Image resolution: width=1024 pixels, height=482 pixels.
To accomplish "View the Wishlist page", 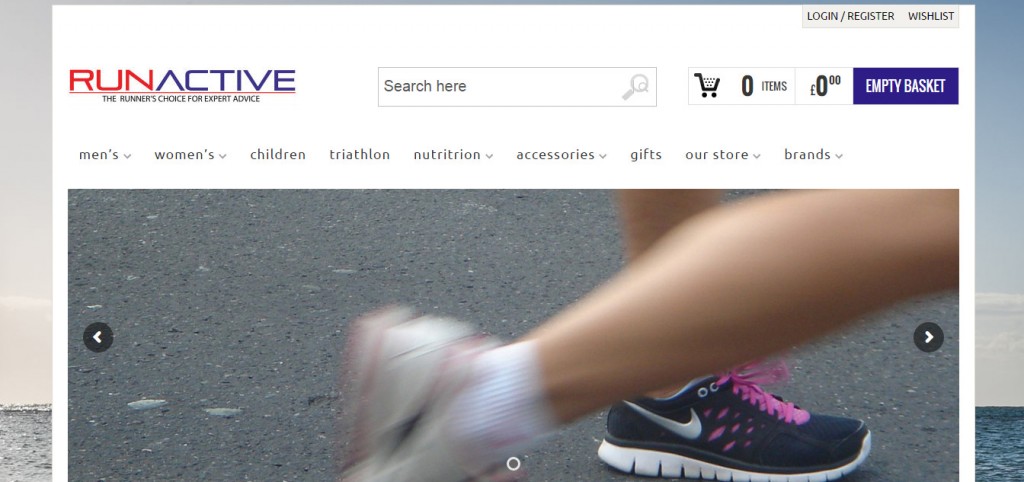I will [x=931, y=16].
